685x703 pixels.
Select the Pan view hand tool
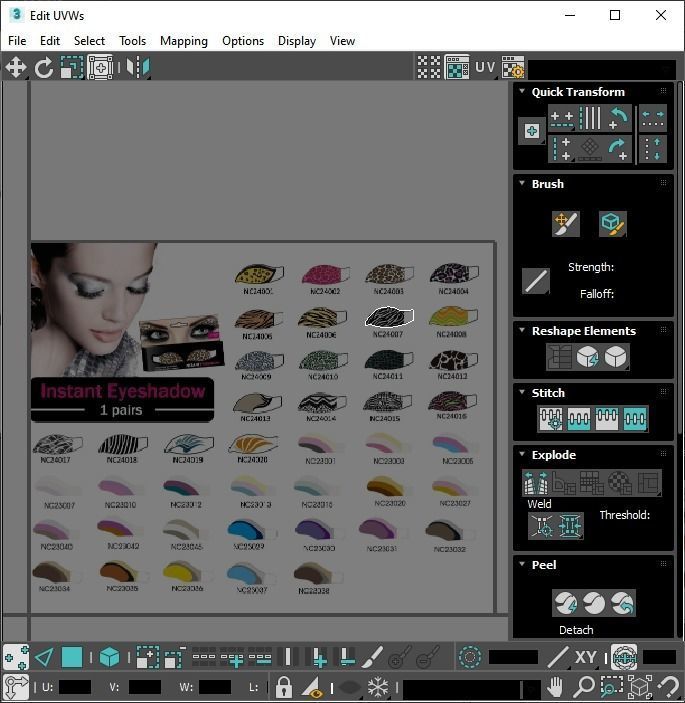555,686
